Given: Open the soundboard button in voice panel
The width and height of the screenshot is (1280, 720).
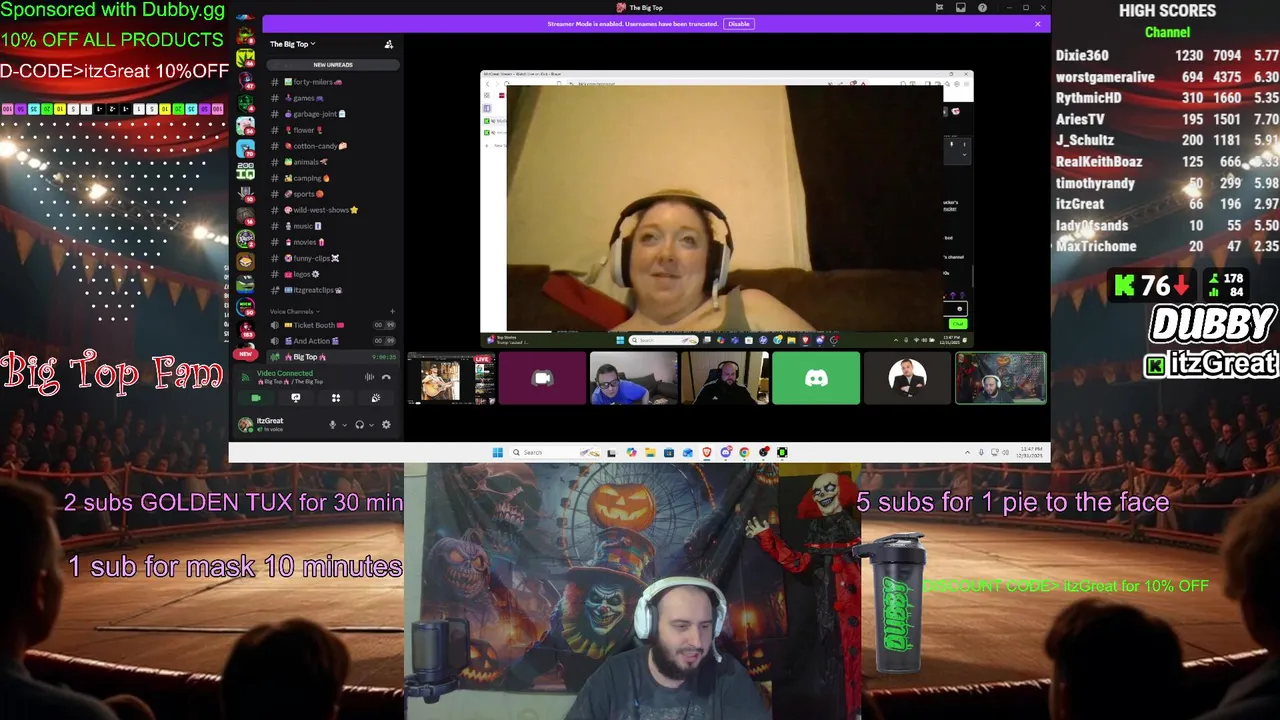Looking at the screenshot, I should [x=376, y=398].
